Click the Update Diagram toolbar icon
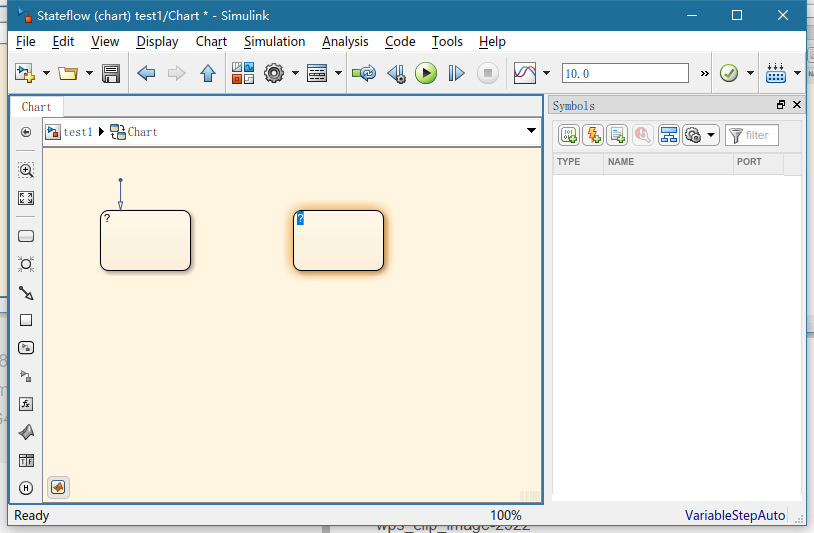Viewport: 814px width, 533px height. (x=364, y=73)
